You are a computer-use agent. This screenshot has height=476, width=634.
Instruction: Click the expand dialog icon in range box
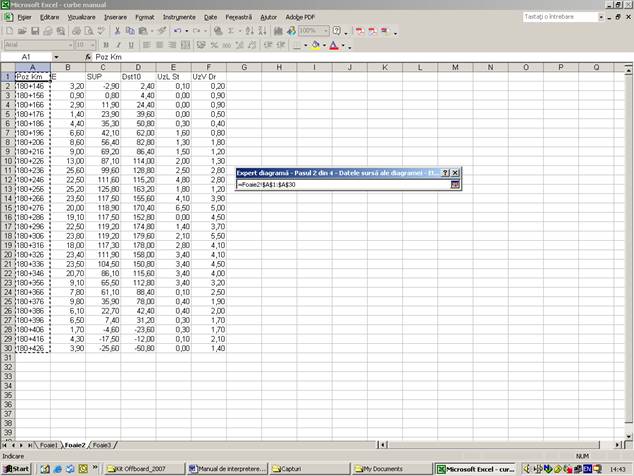(x=455, y=185)
